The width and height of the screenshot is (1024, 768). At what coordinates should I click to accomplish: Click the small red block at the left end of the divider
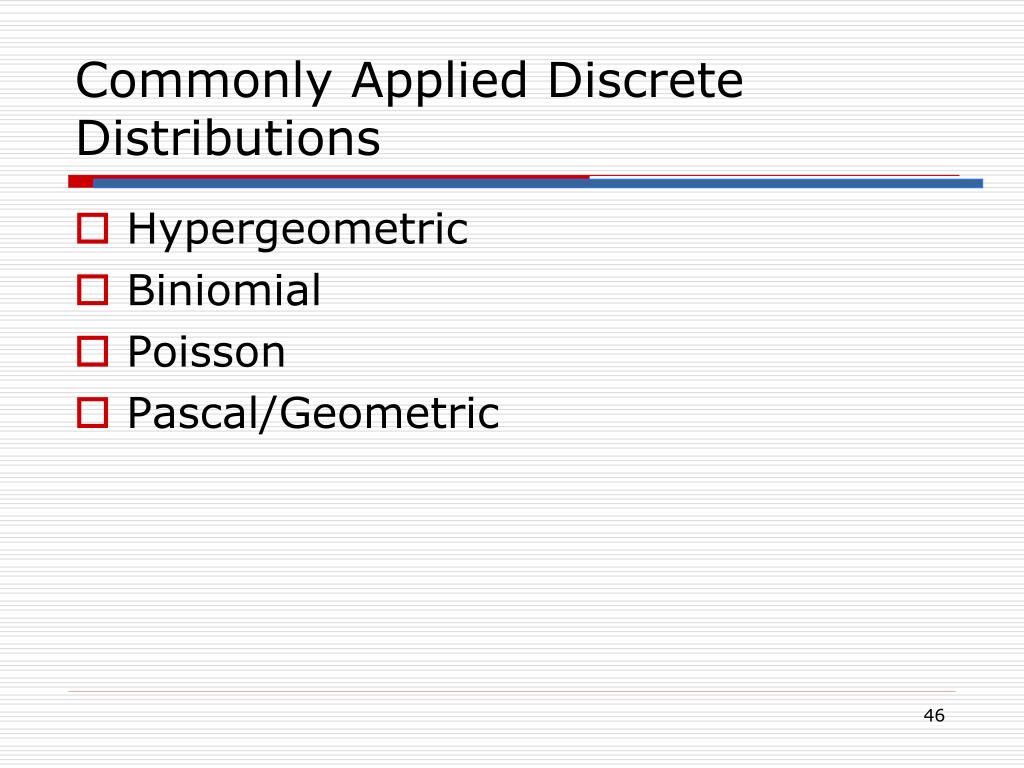coord(80,182)
